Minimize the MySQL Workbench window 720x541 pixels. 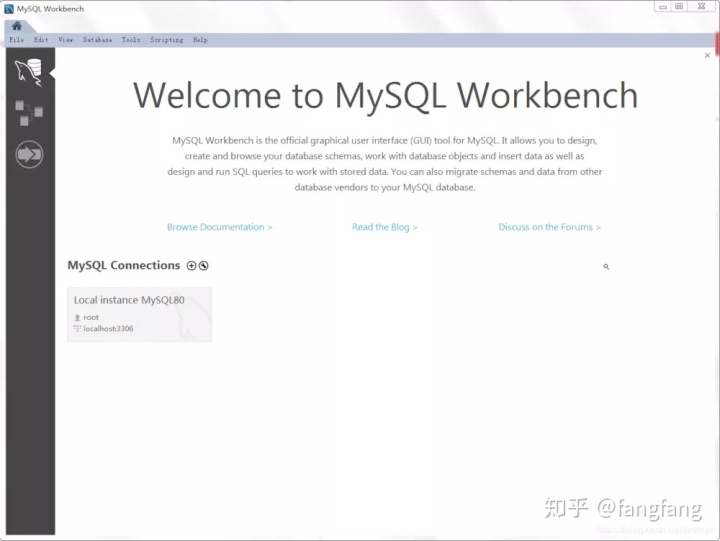663,6
